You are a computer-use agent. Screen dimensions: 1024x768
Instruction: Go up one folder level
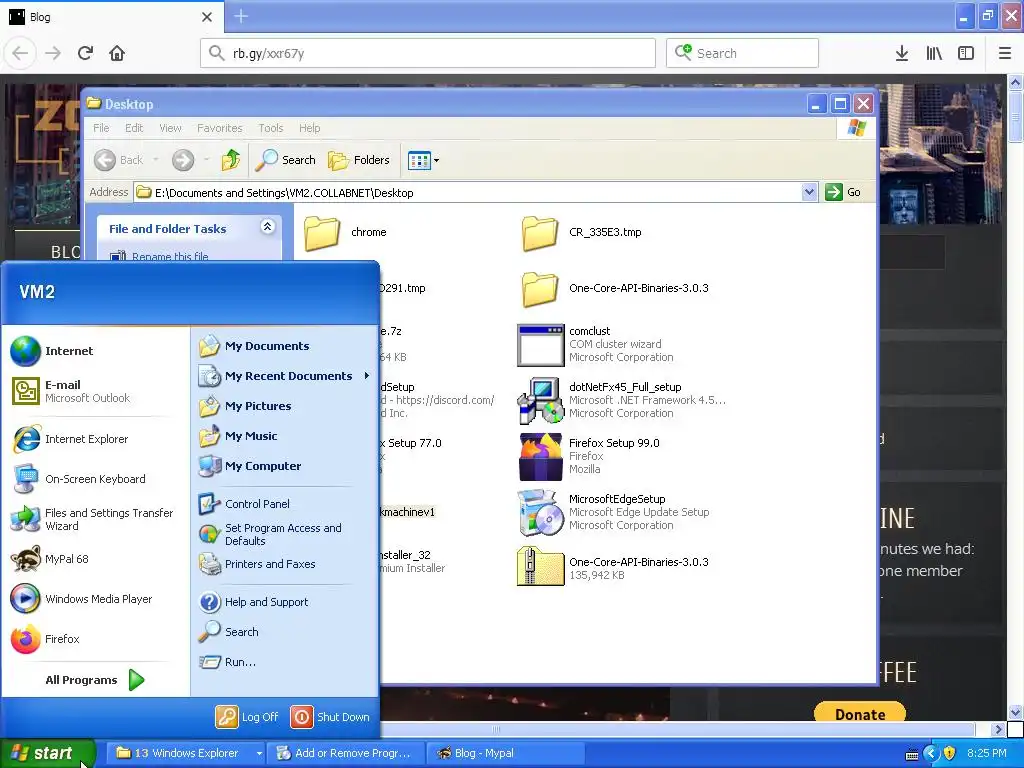(231, 160)
